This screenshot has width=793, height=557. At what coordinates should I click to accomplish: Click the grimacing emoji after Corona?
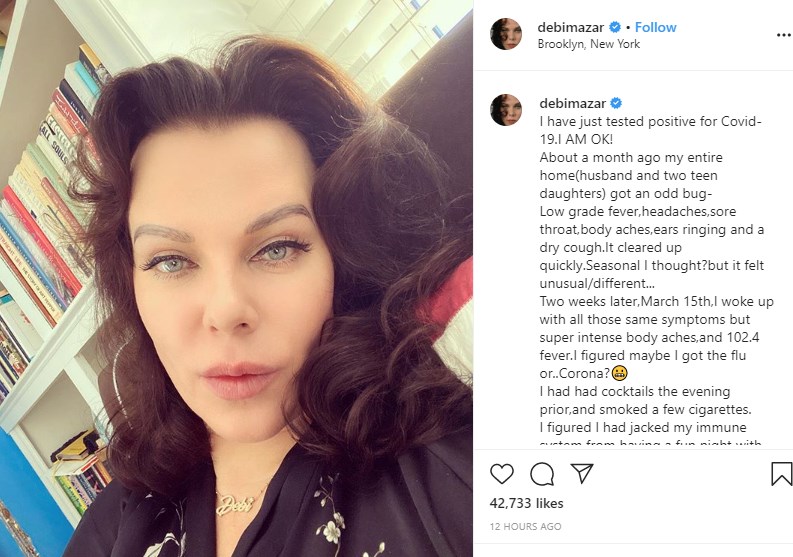(x=620, y=373)
